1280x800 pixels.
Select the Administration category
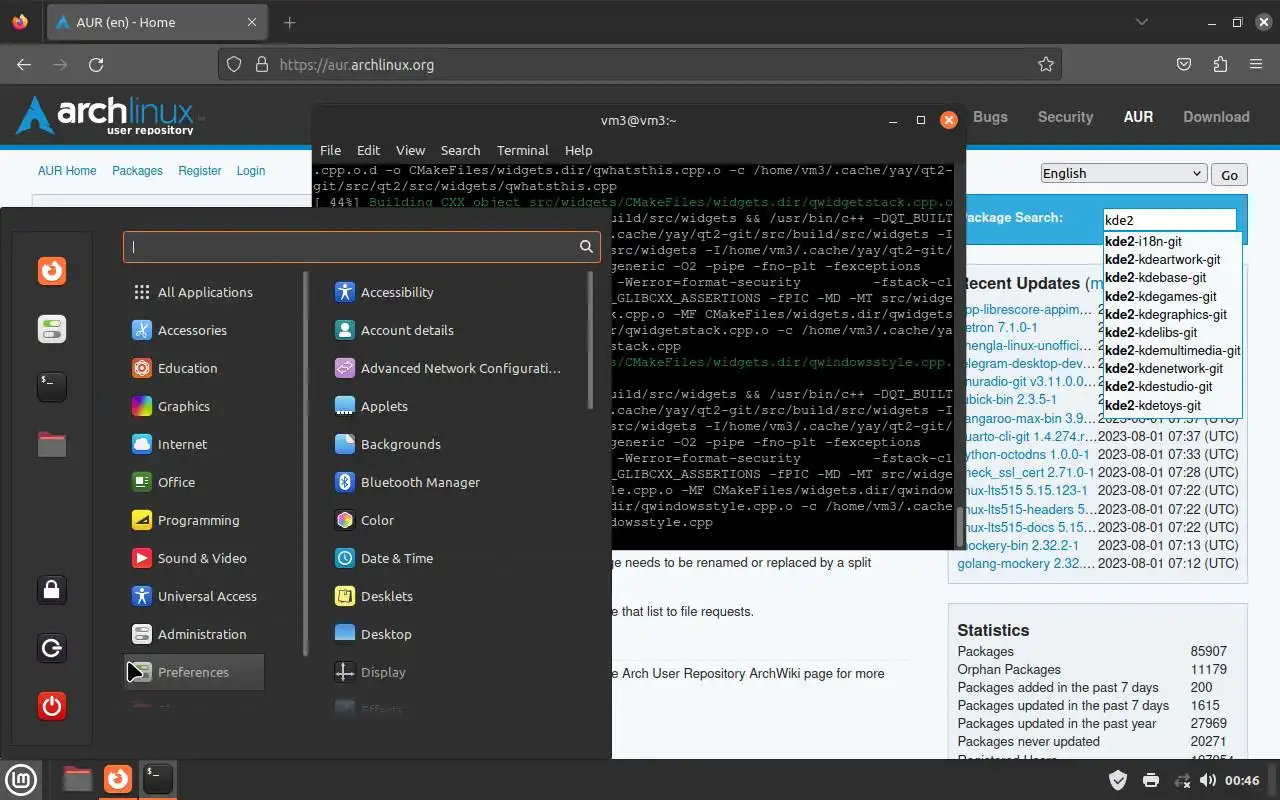coord(193,634)
